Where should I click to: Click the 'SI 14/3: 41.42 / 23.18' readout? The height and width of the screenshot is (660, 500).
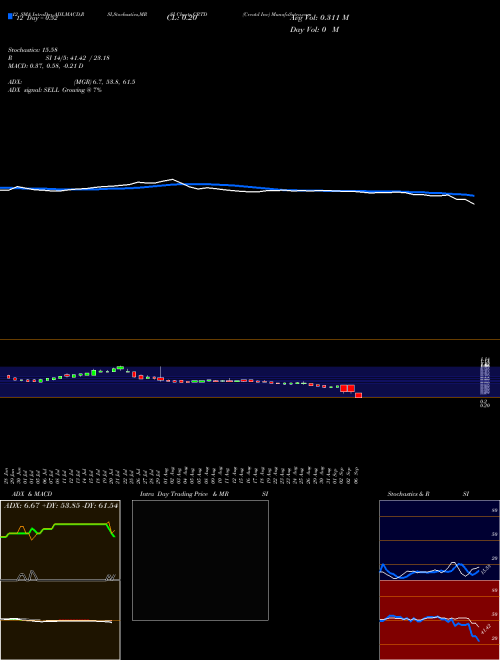point(78,58)
